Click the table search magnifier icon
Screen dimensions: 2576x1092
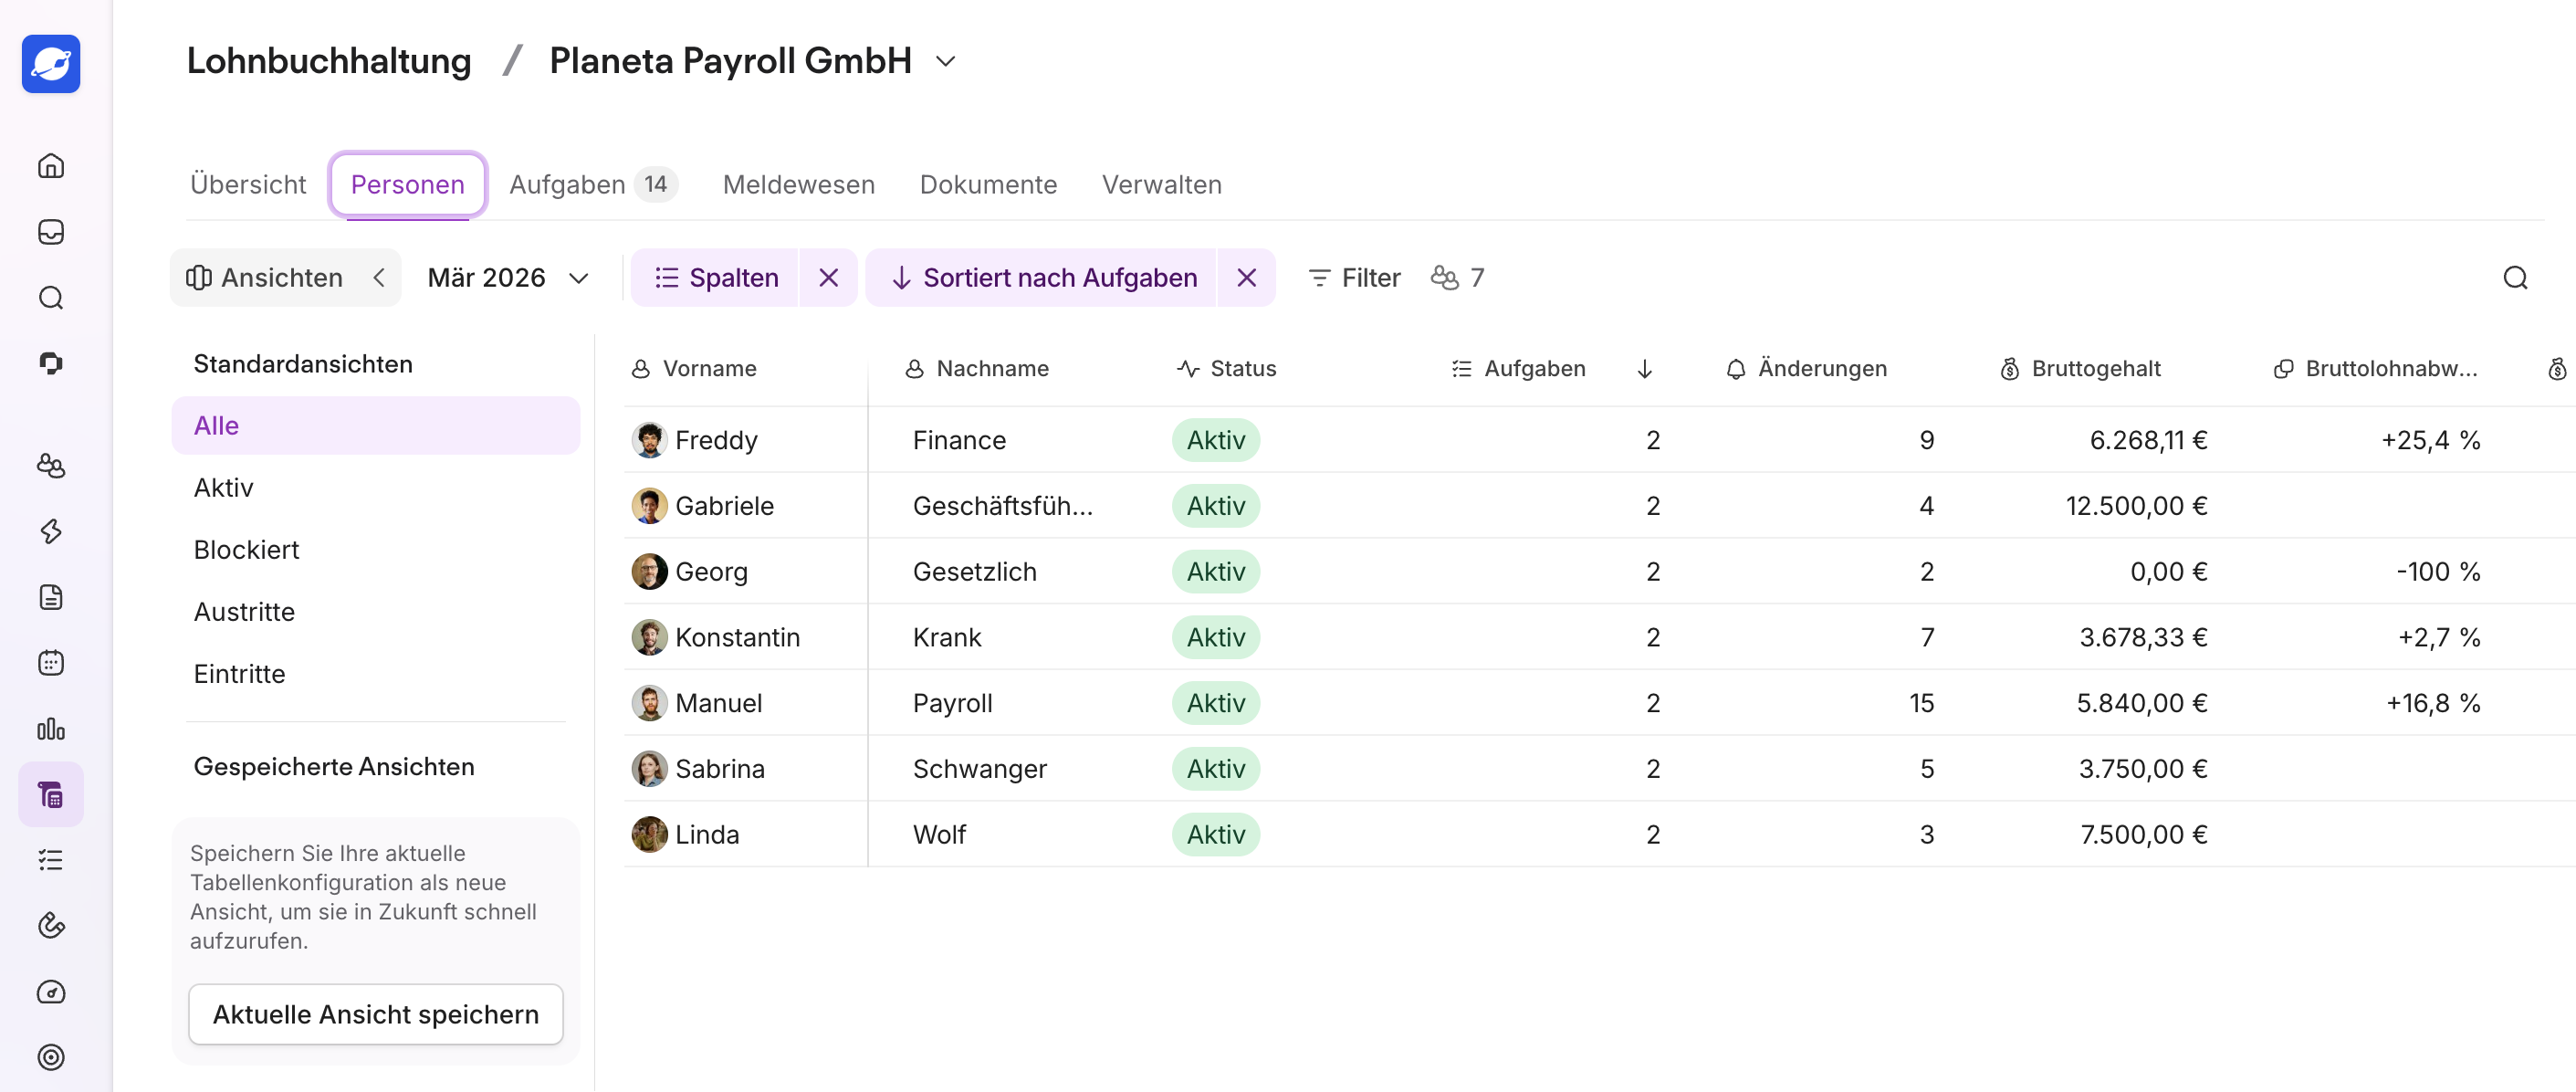coord(2515,278)
